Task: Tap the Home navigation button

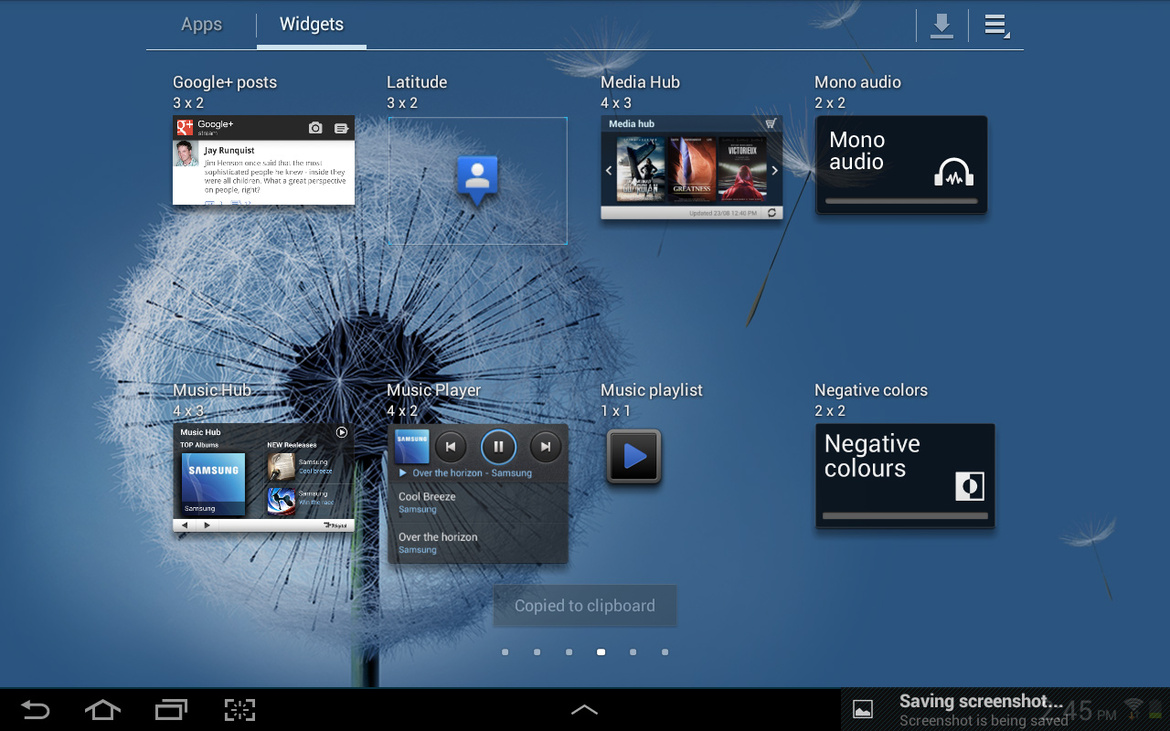Action: (x=103, y=709)
